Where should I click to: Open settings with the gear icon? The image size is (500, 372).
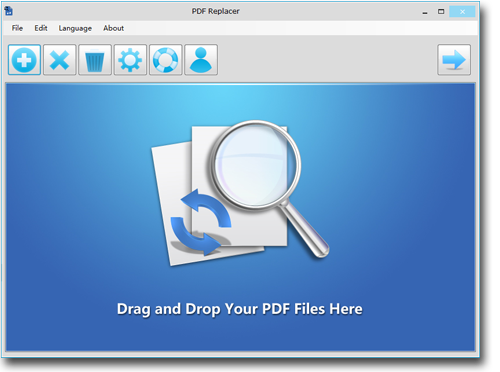tap(130, 60)
